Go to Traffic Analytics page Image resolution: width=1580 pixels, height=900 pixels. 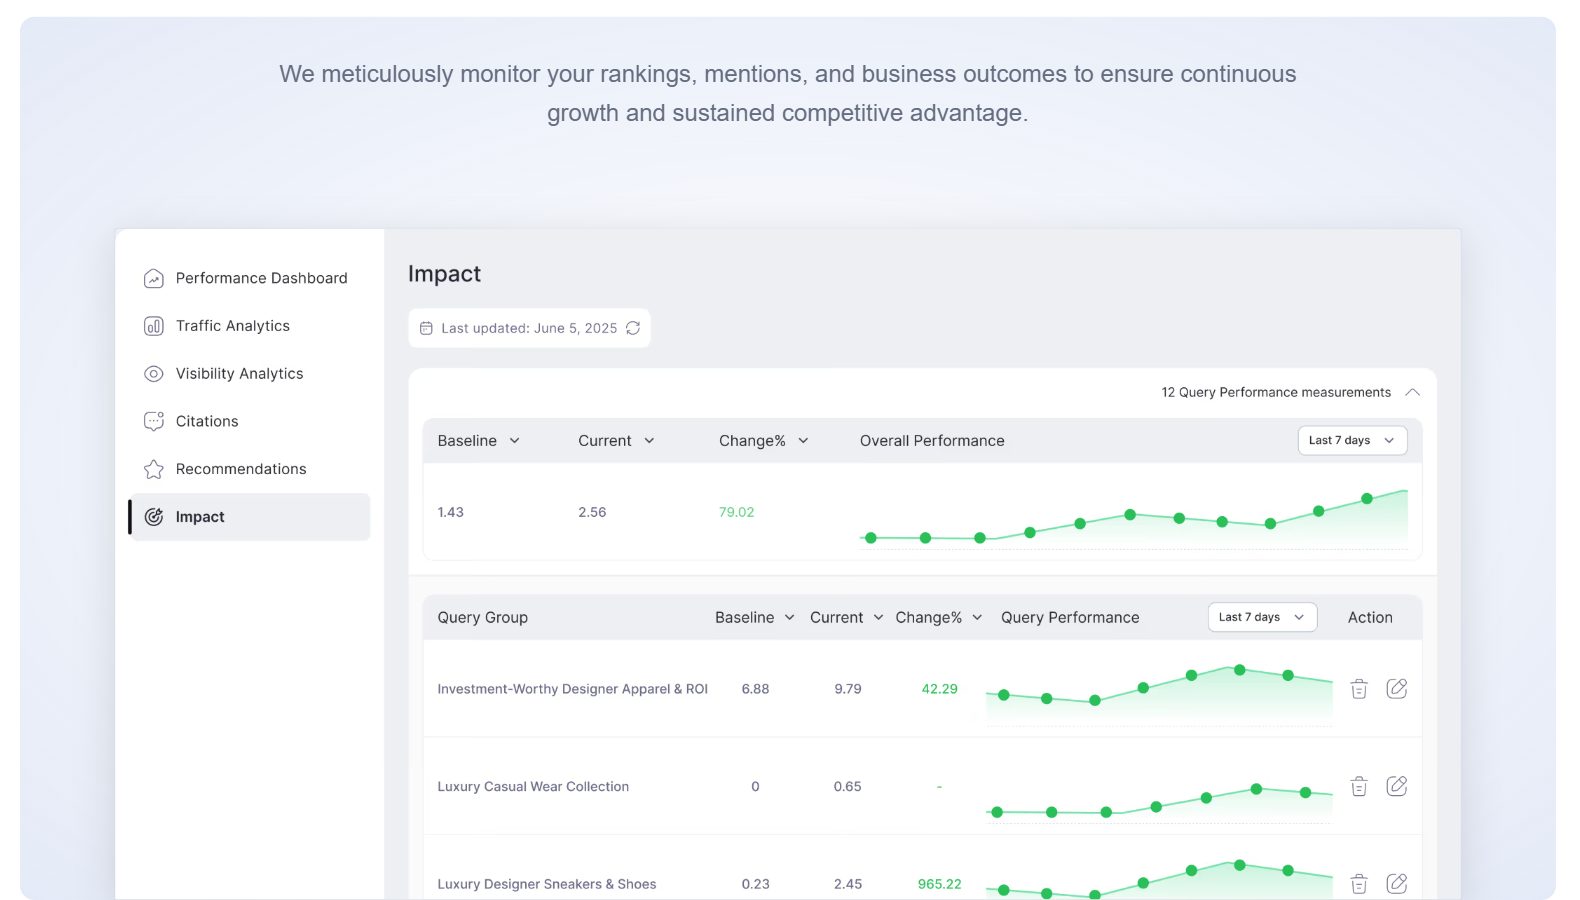coord(232,326)
